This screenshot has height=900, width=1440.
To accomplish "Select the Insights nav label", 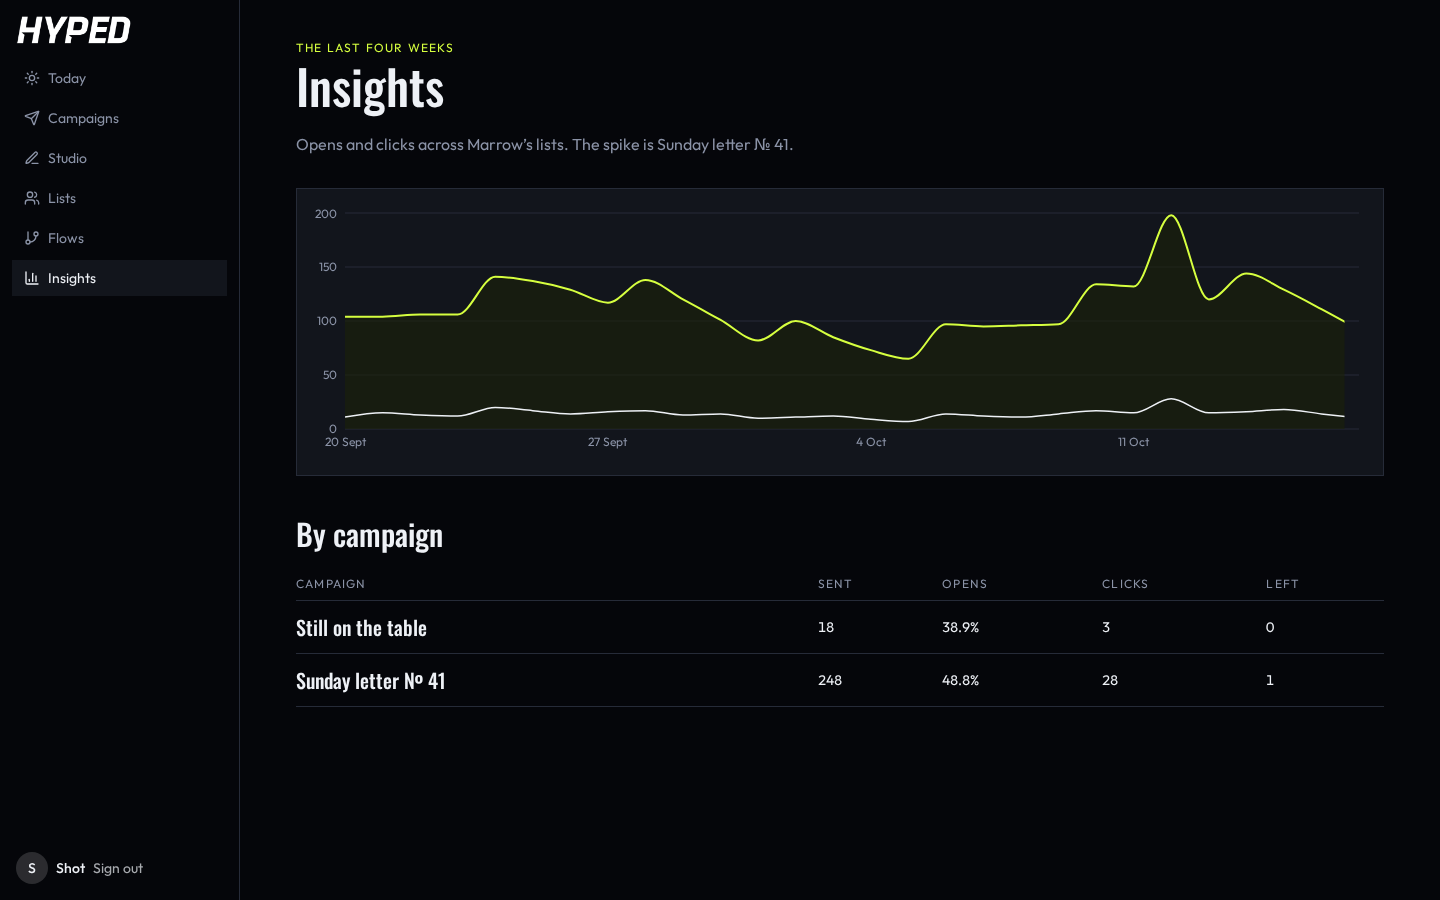I will (72, 278).
